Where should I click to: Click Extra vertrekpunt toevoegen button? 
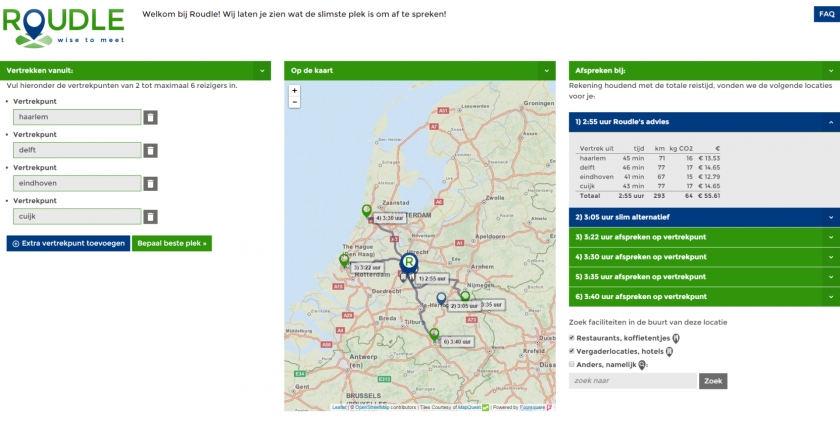coord(68,244)
